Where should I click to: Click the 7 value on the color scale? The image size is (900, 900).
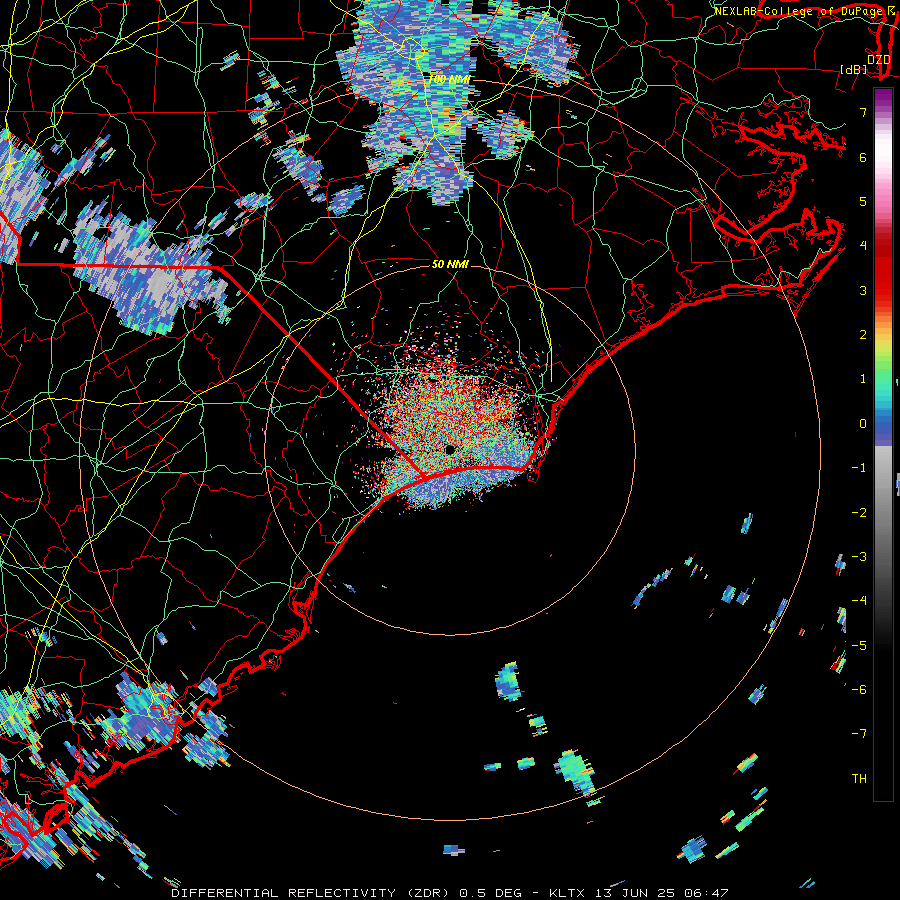click(x=863, y=112)
